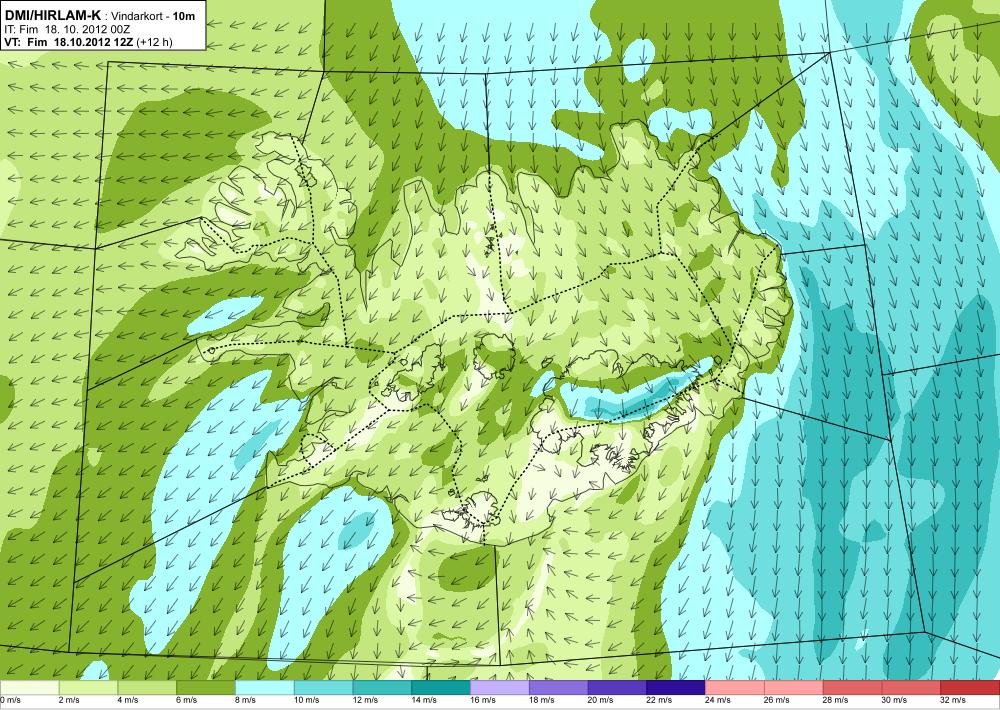The height and width of the screenshot is (710, 1000).
Task: Pick the pink swatch between 24 and 26 m/s
Action: (733, 687)
